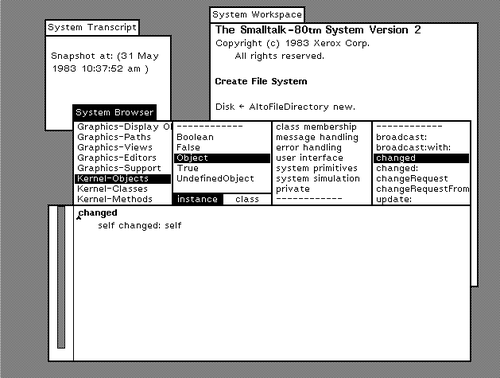Click the Smalltalk-80 System Version 2 title line

point(318,30)
